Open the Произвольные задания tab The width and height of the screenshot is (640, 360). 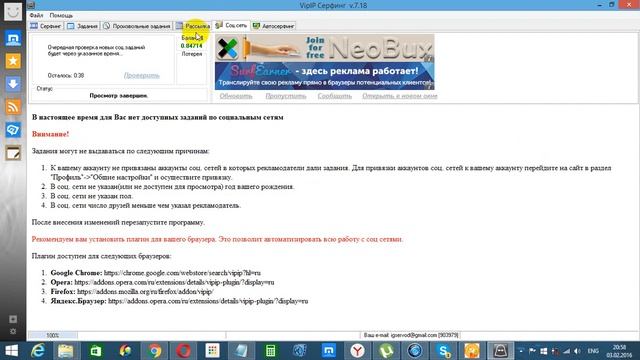137,26
